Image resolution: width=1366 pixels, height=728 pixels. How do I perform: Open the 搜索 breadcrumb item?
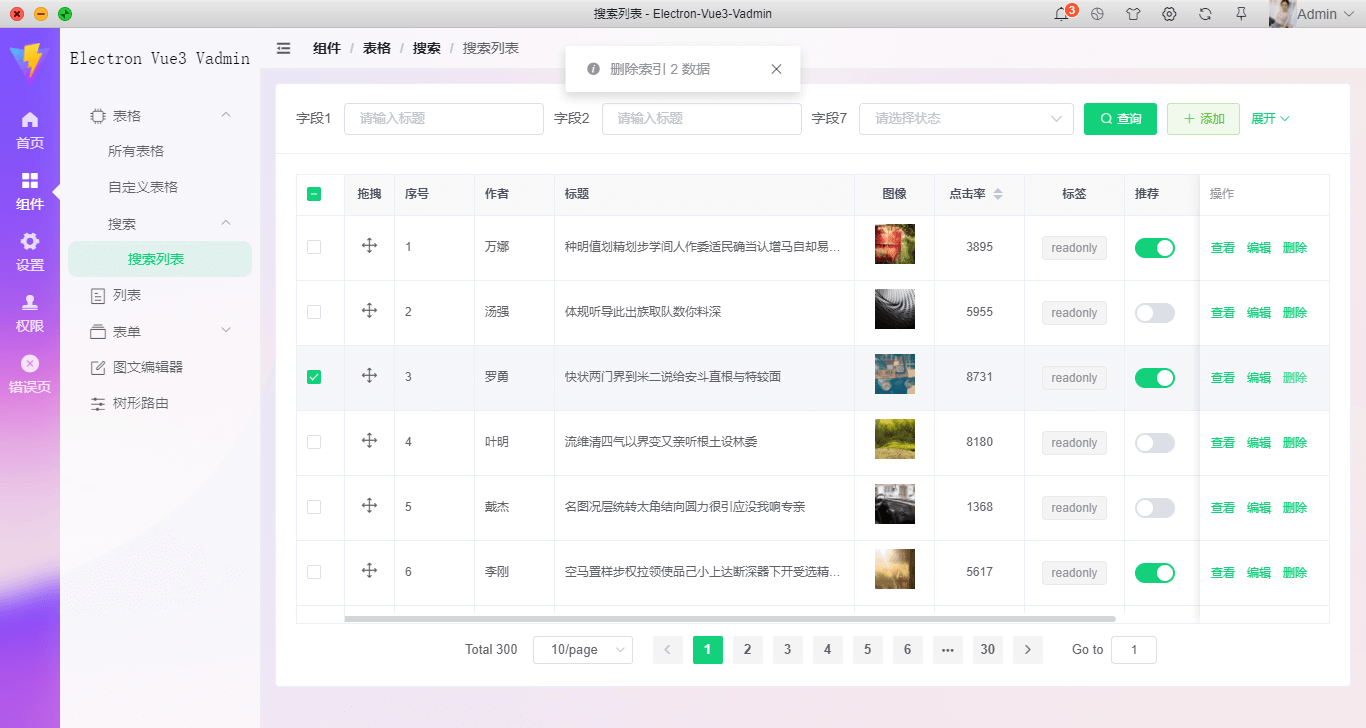pyautogui.click(x=426, y=47)
